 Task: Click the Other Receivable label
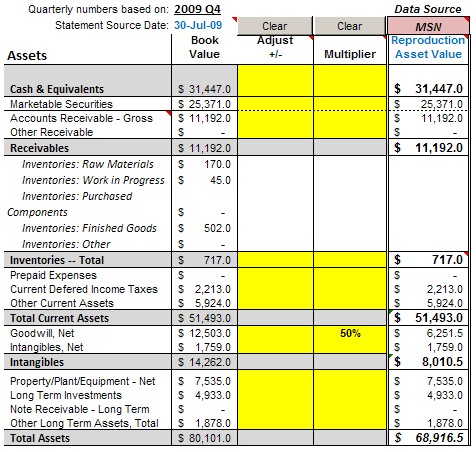pos(52,132)
